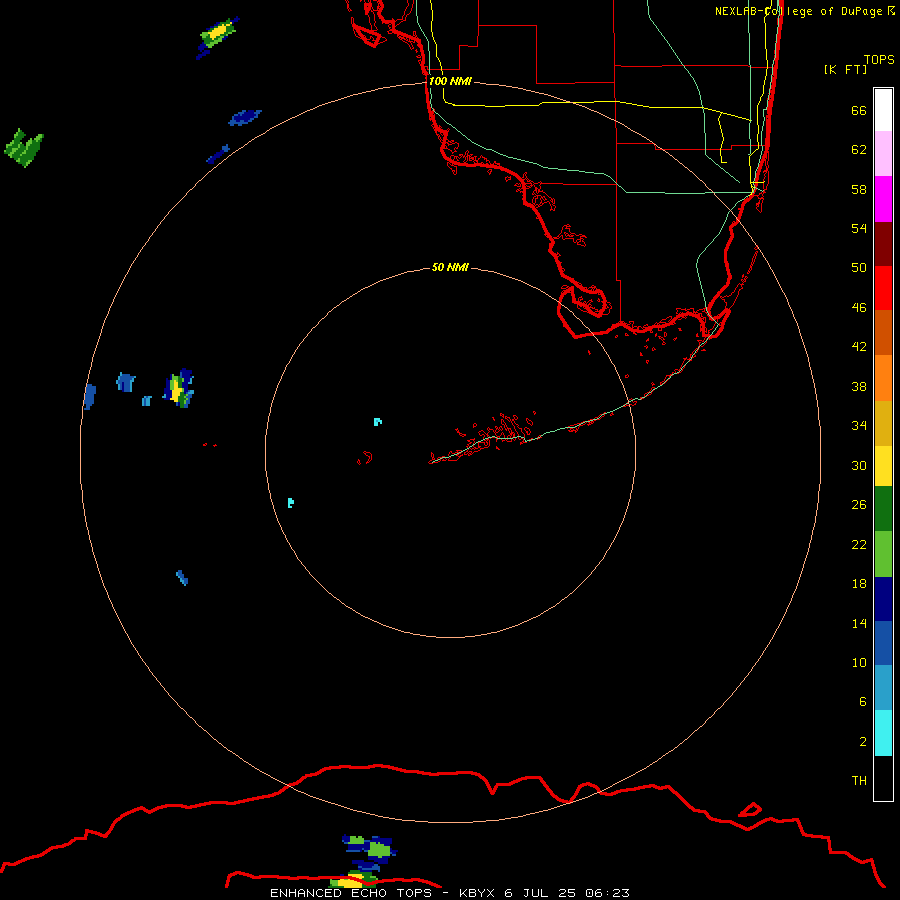This screenshot has height=900, width=900.
Task: Click the white swatch atop the tops scale
Action: (x=883, y=110)
